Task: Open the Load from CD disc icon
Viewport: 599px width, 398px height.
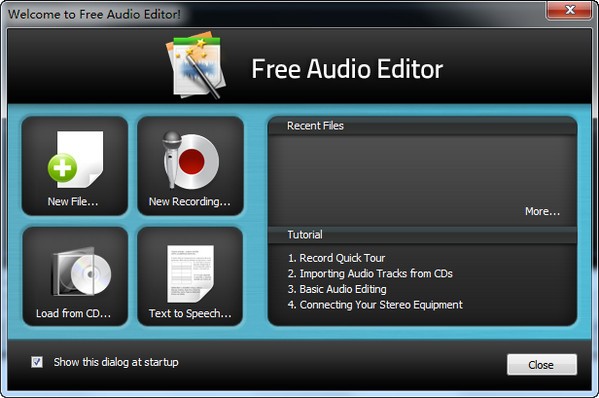Action: click(82, 272)
